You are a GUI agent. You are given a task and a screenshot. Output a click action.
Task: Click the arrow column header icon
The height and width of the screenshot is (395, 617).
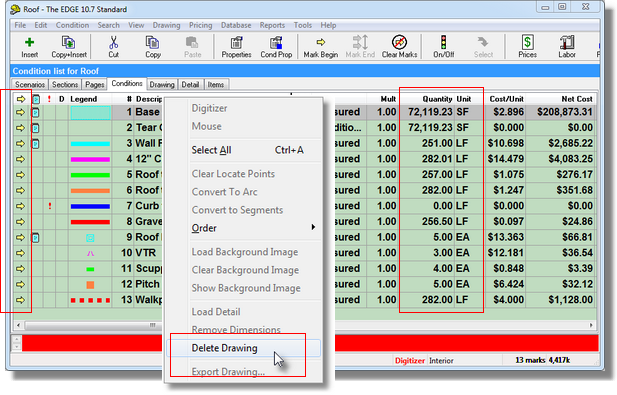20,99
